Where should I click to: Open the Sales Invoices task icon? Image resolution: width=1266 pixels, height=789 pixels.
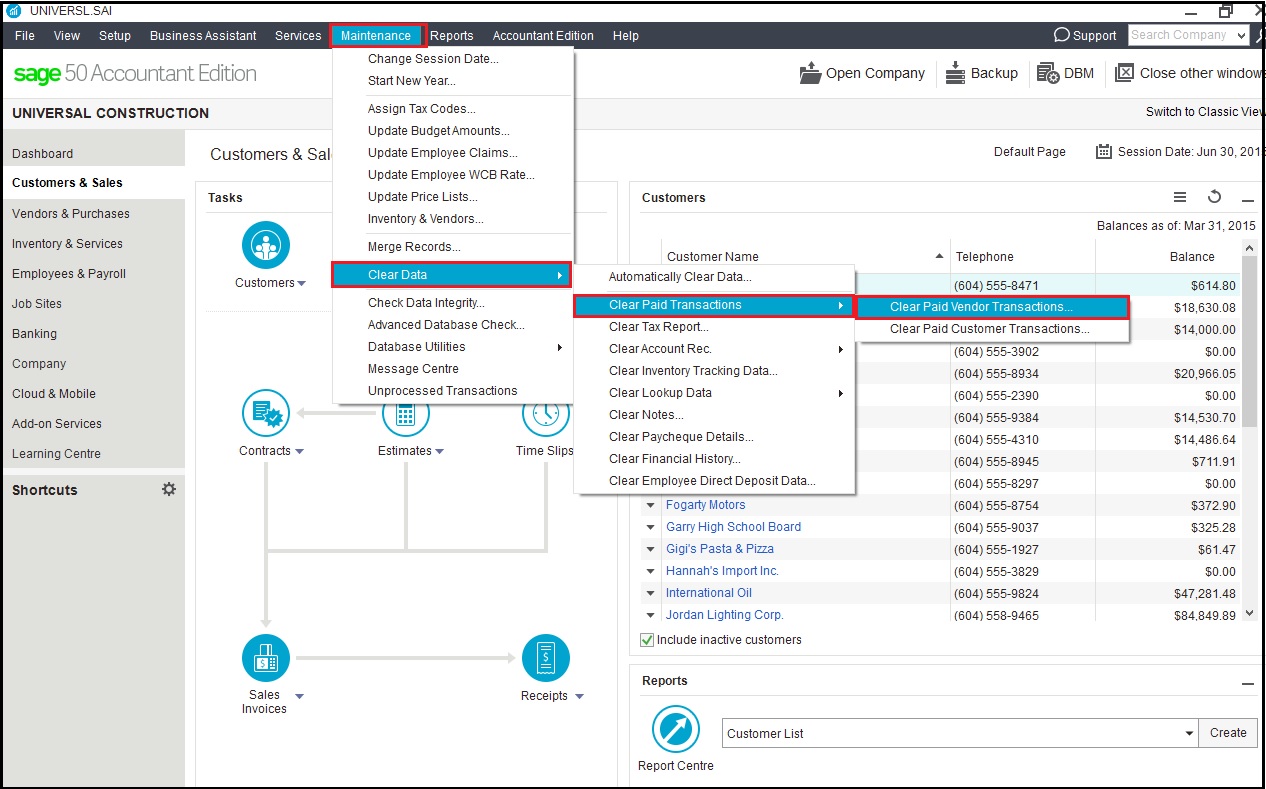(266, 658)
